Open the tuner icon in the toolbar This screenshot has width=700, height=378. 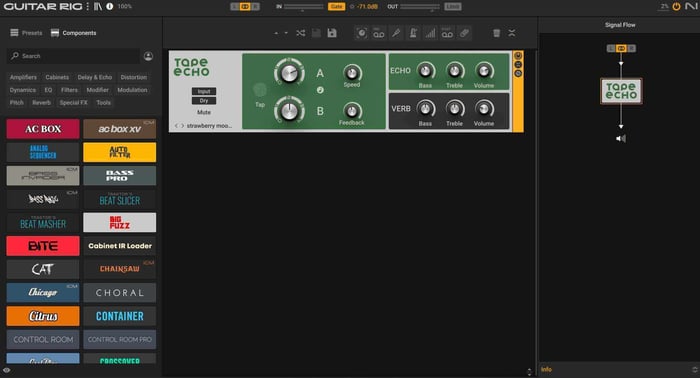pos(396,33)
